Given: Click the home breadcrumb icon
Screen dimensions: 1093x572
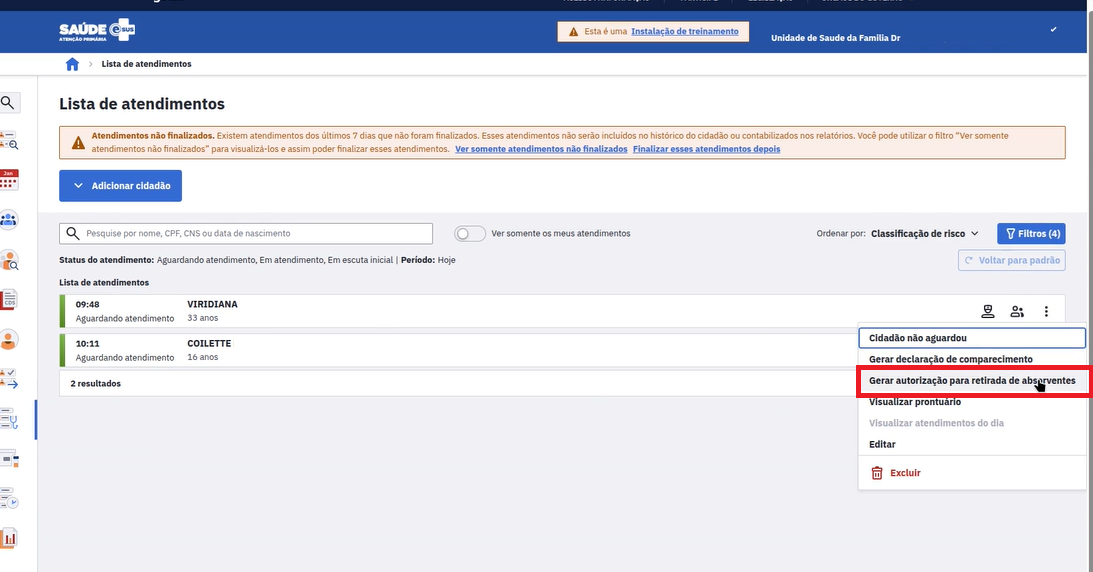Looking at the screenshot, I should click(72, 64).
